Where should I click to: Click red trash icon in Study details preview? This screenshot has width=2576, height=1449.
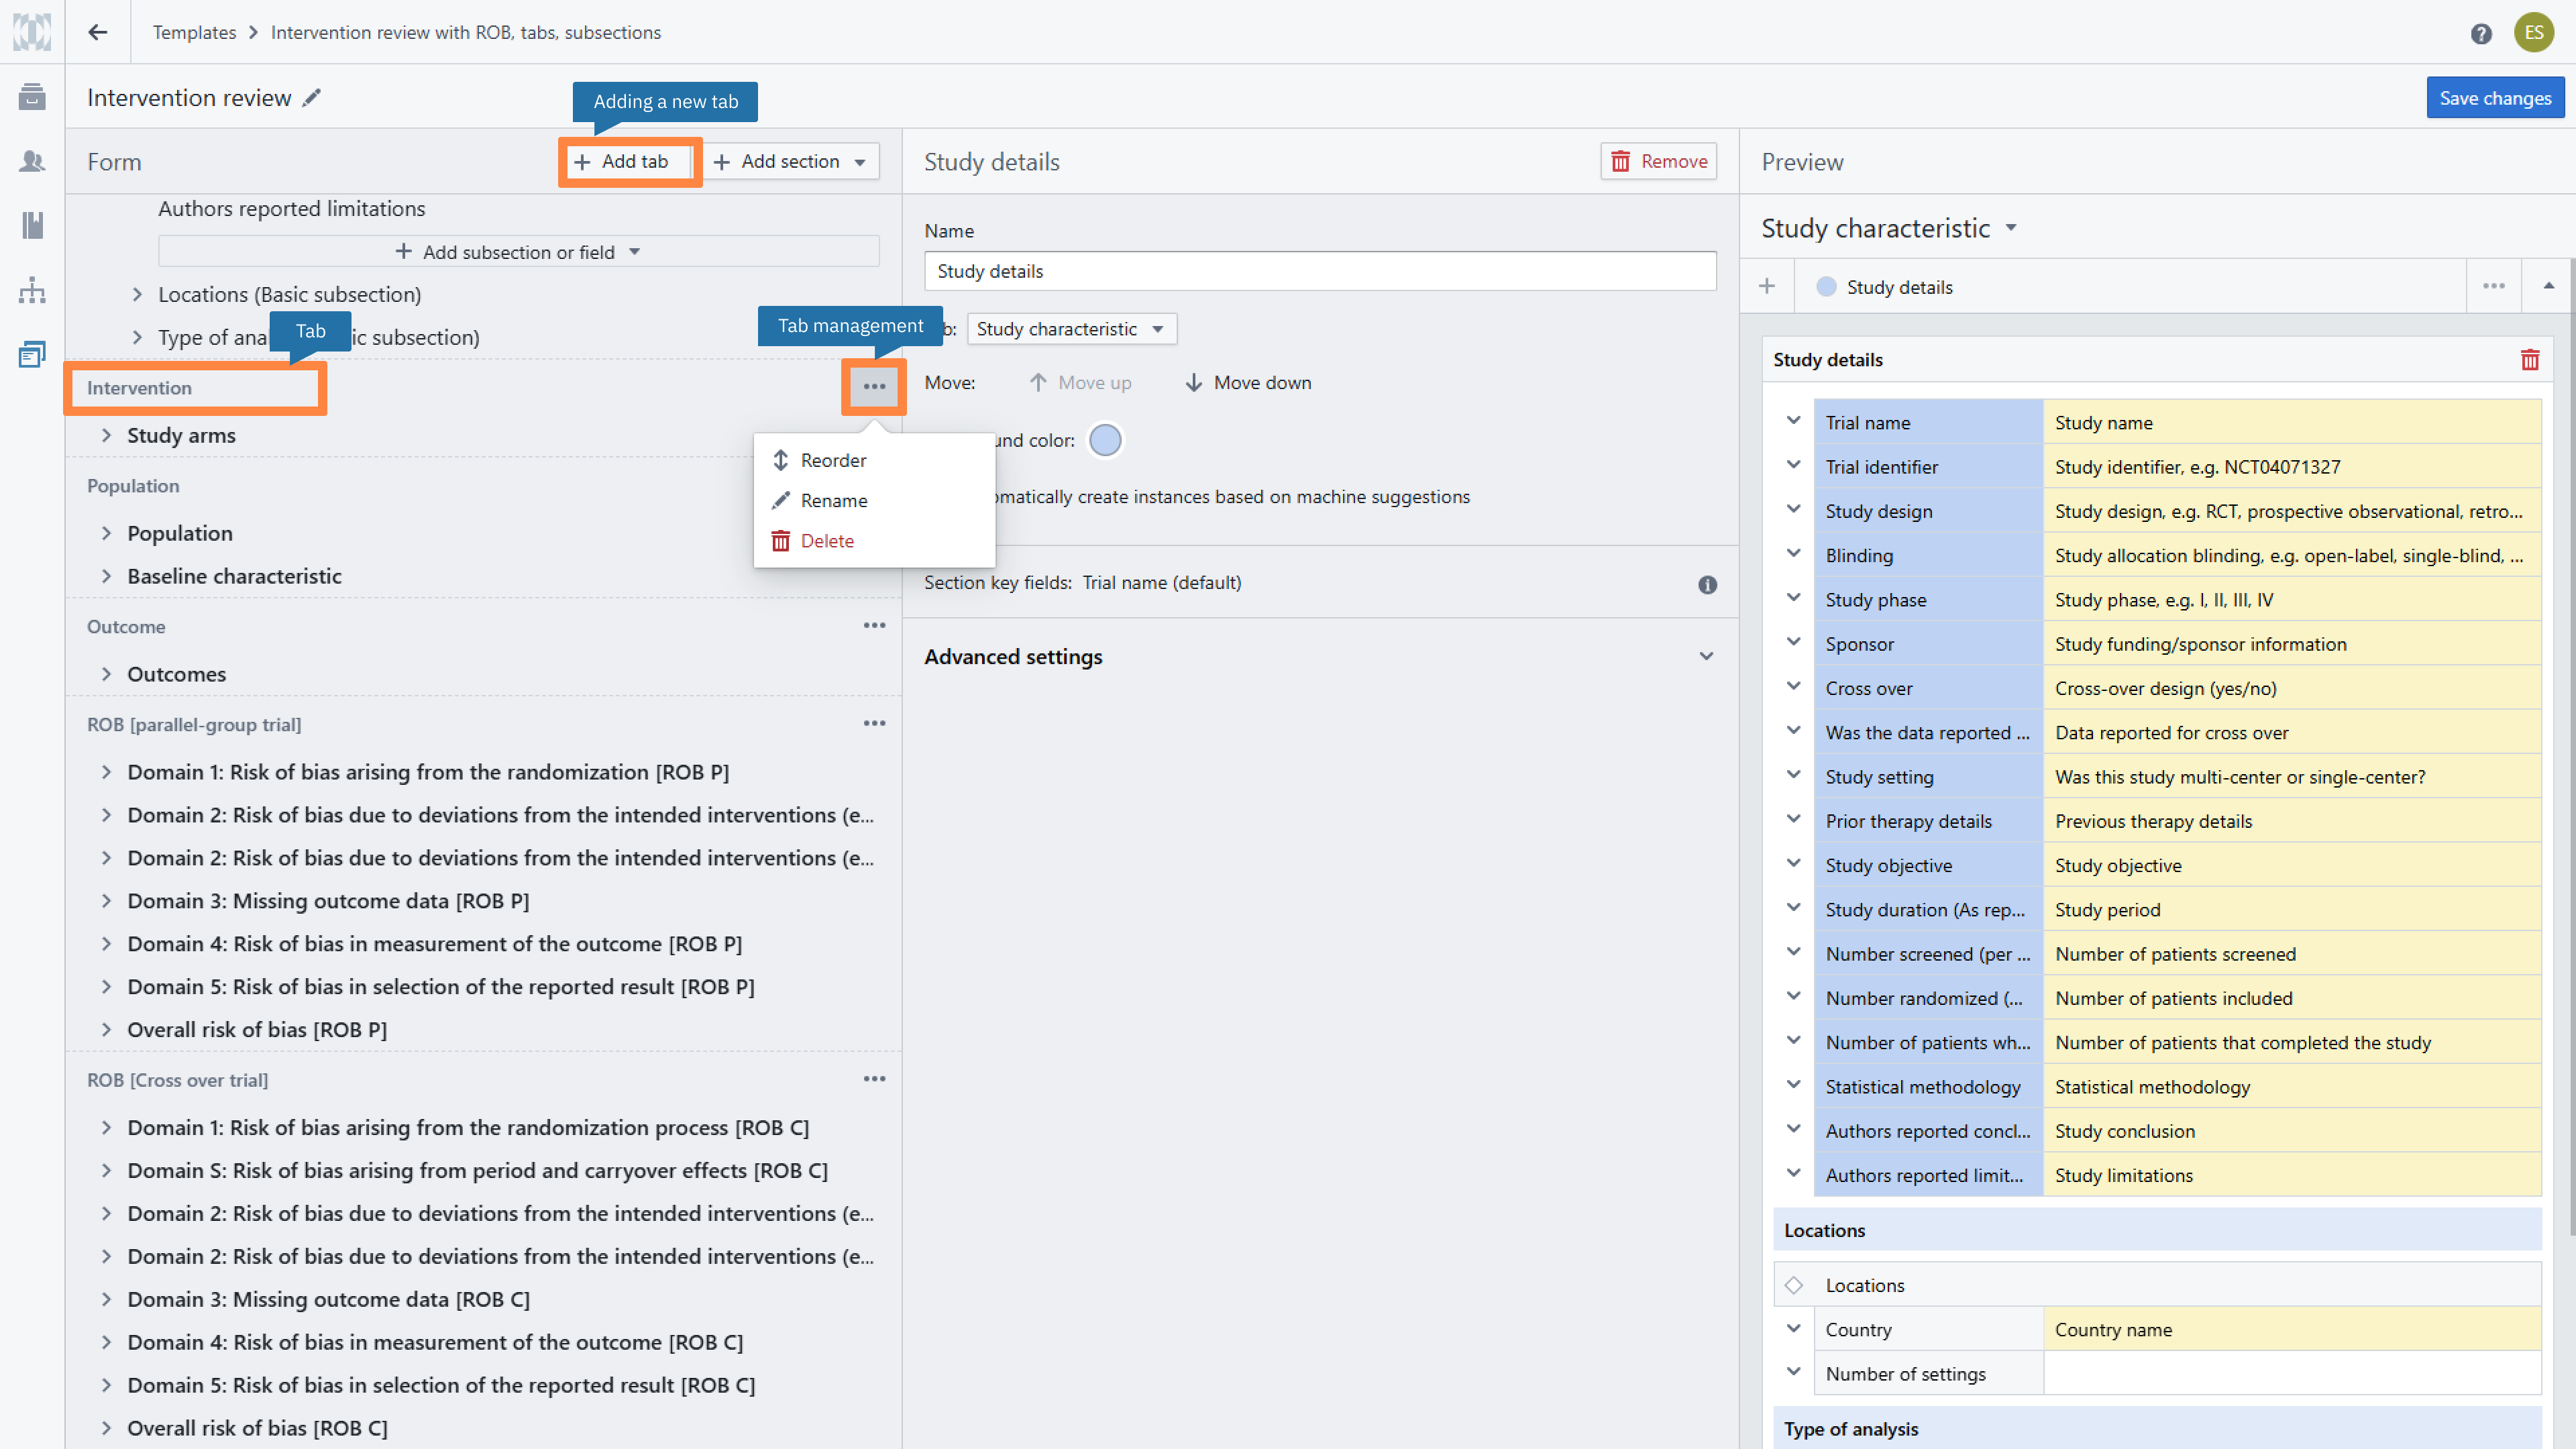[x=2529, y=360]
